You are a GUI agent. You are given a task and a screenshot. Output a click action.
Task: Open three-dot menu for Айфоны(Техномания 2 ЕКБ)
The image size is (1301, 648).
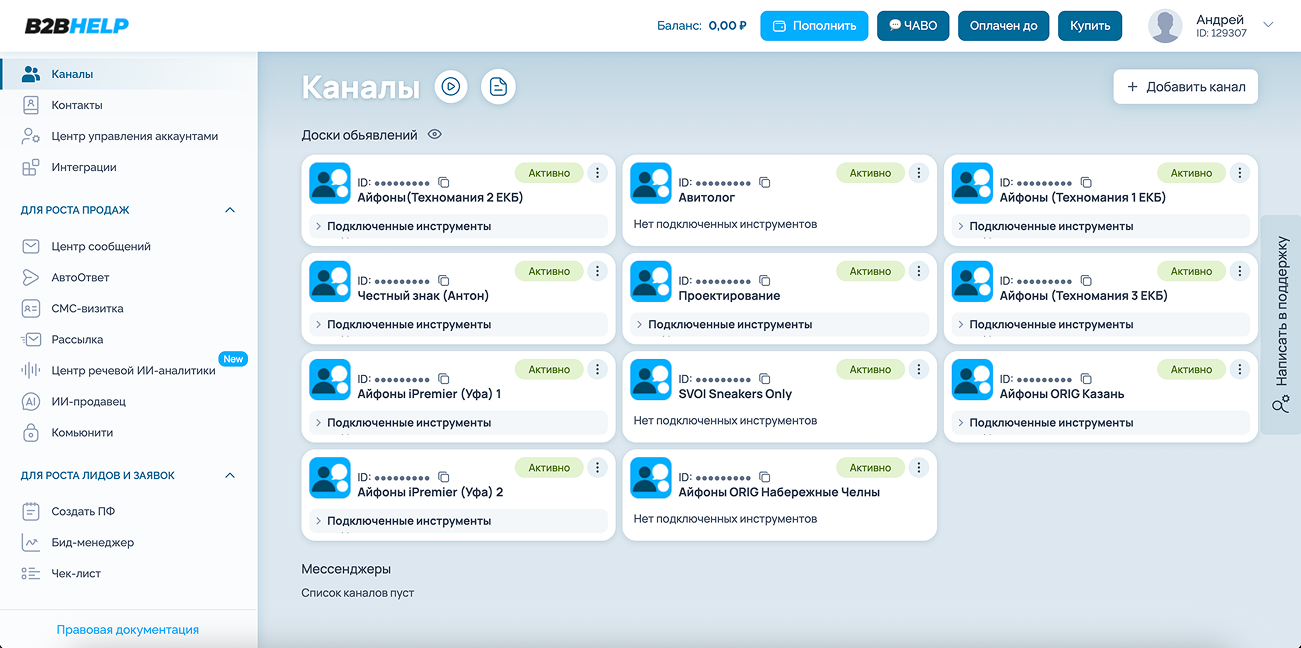[597, 173]
